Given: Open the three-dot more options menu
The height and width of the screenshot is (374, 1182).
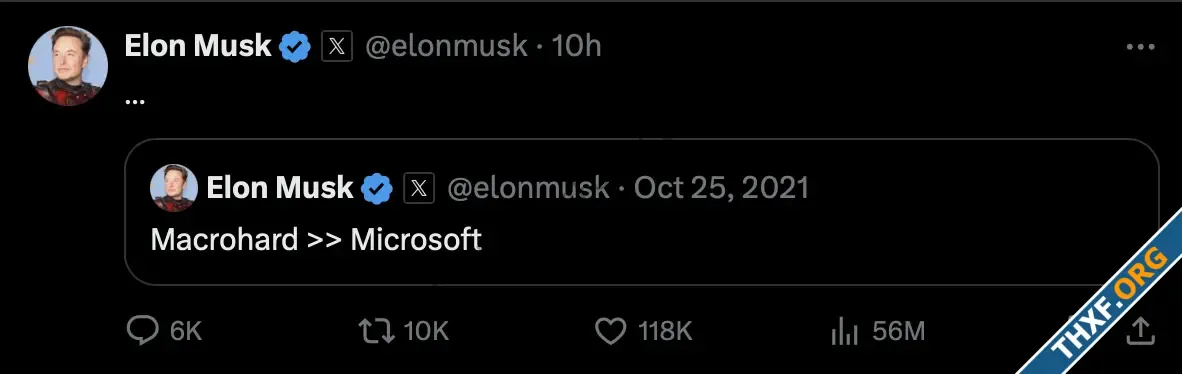Looking at the screenshot, I should pos(1140,47).
